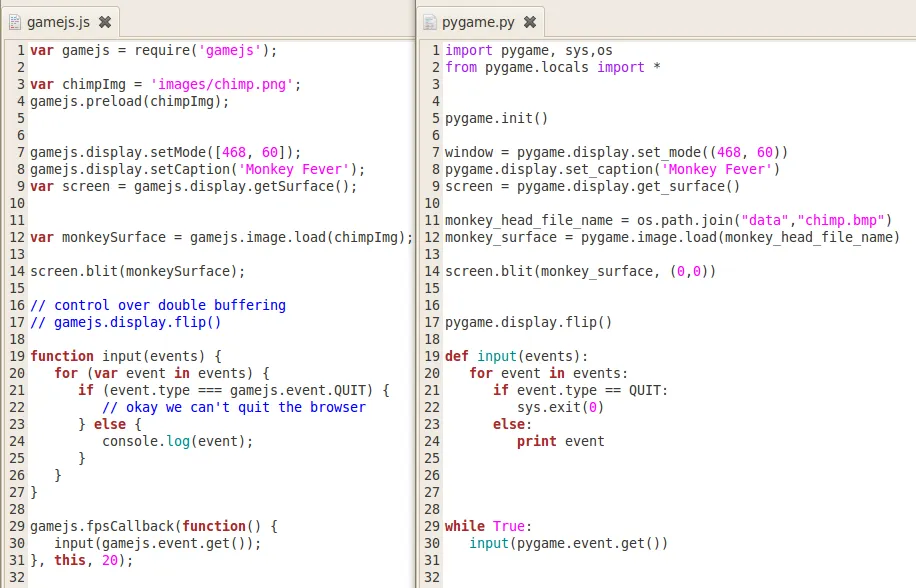
Task: Click the gamejs.event.QUIT condition line
Action: click(234, 390)
